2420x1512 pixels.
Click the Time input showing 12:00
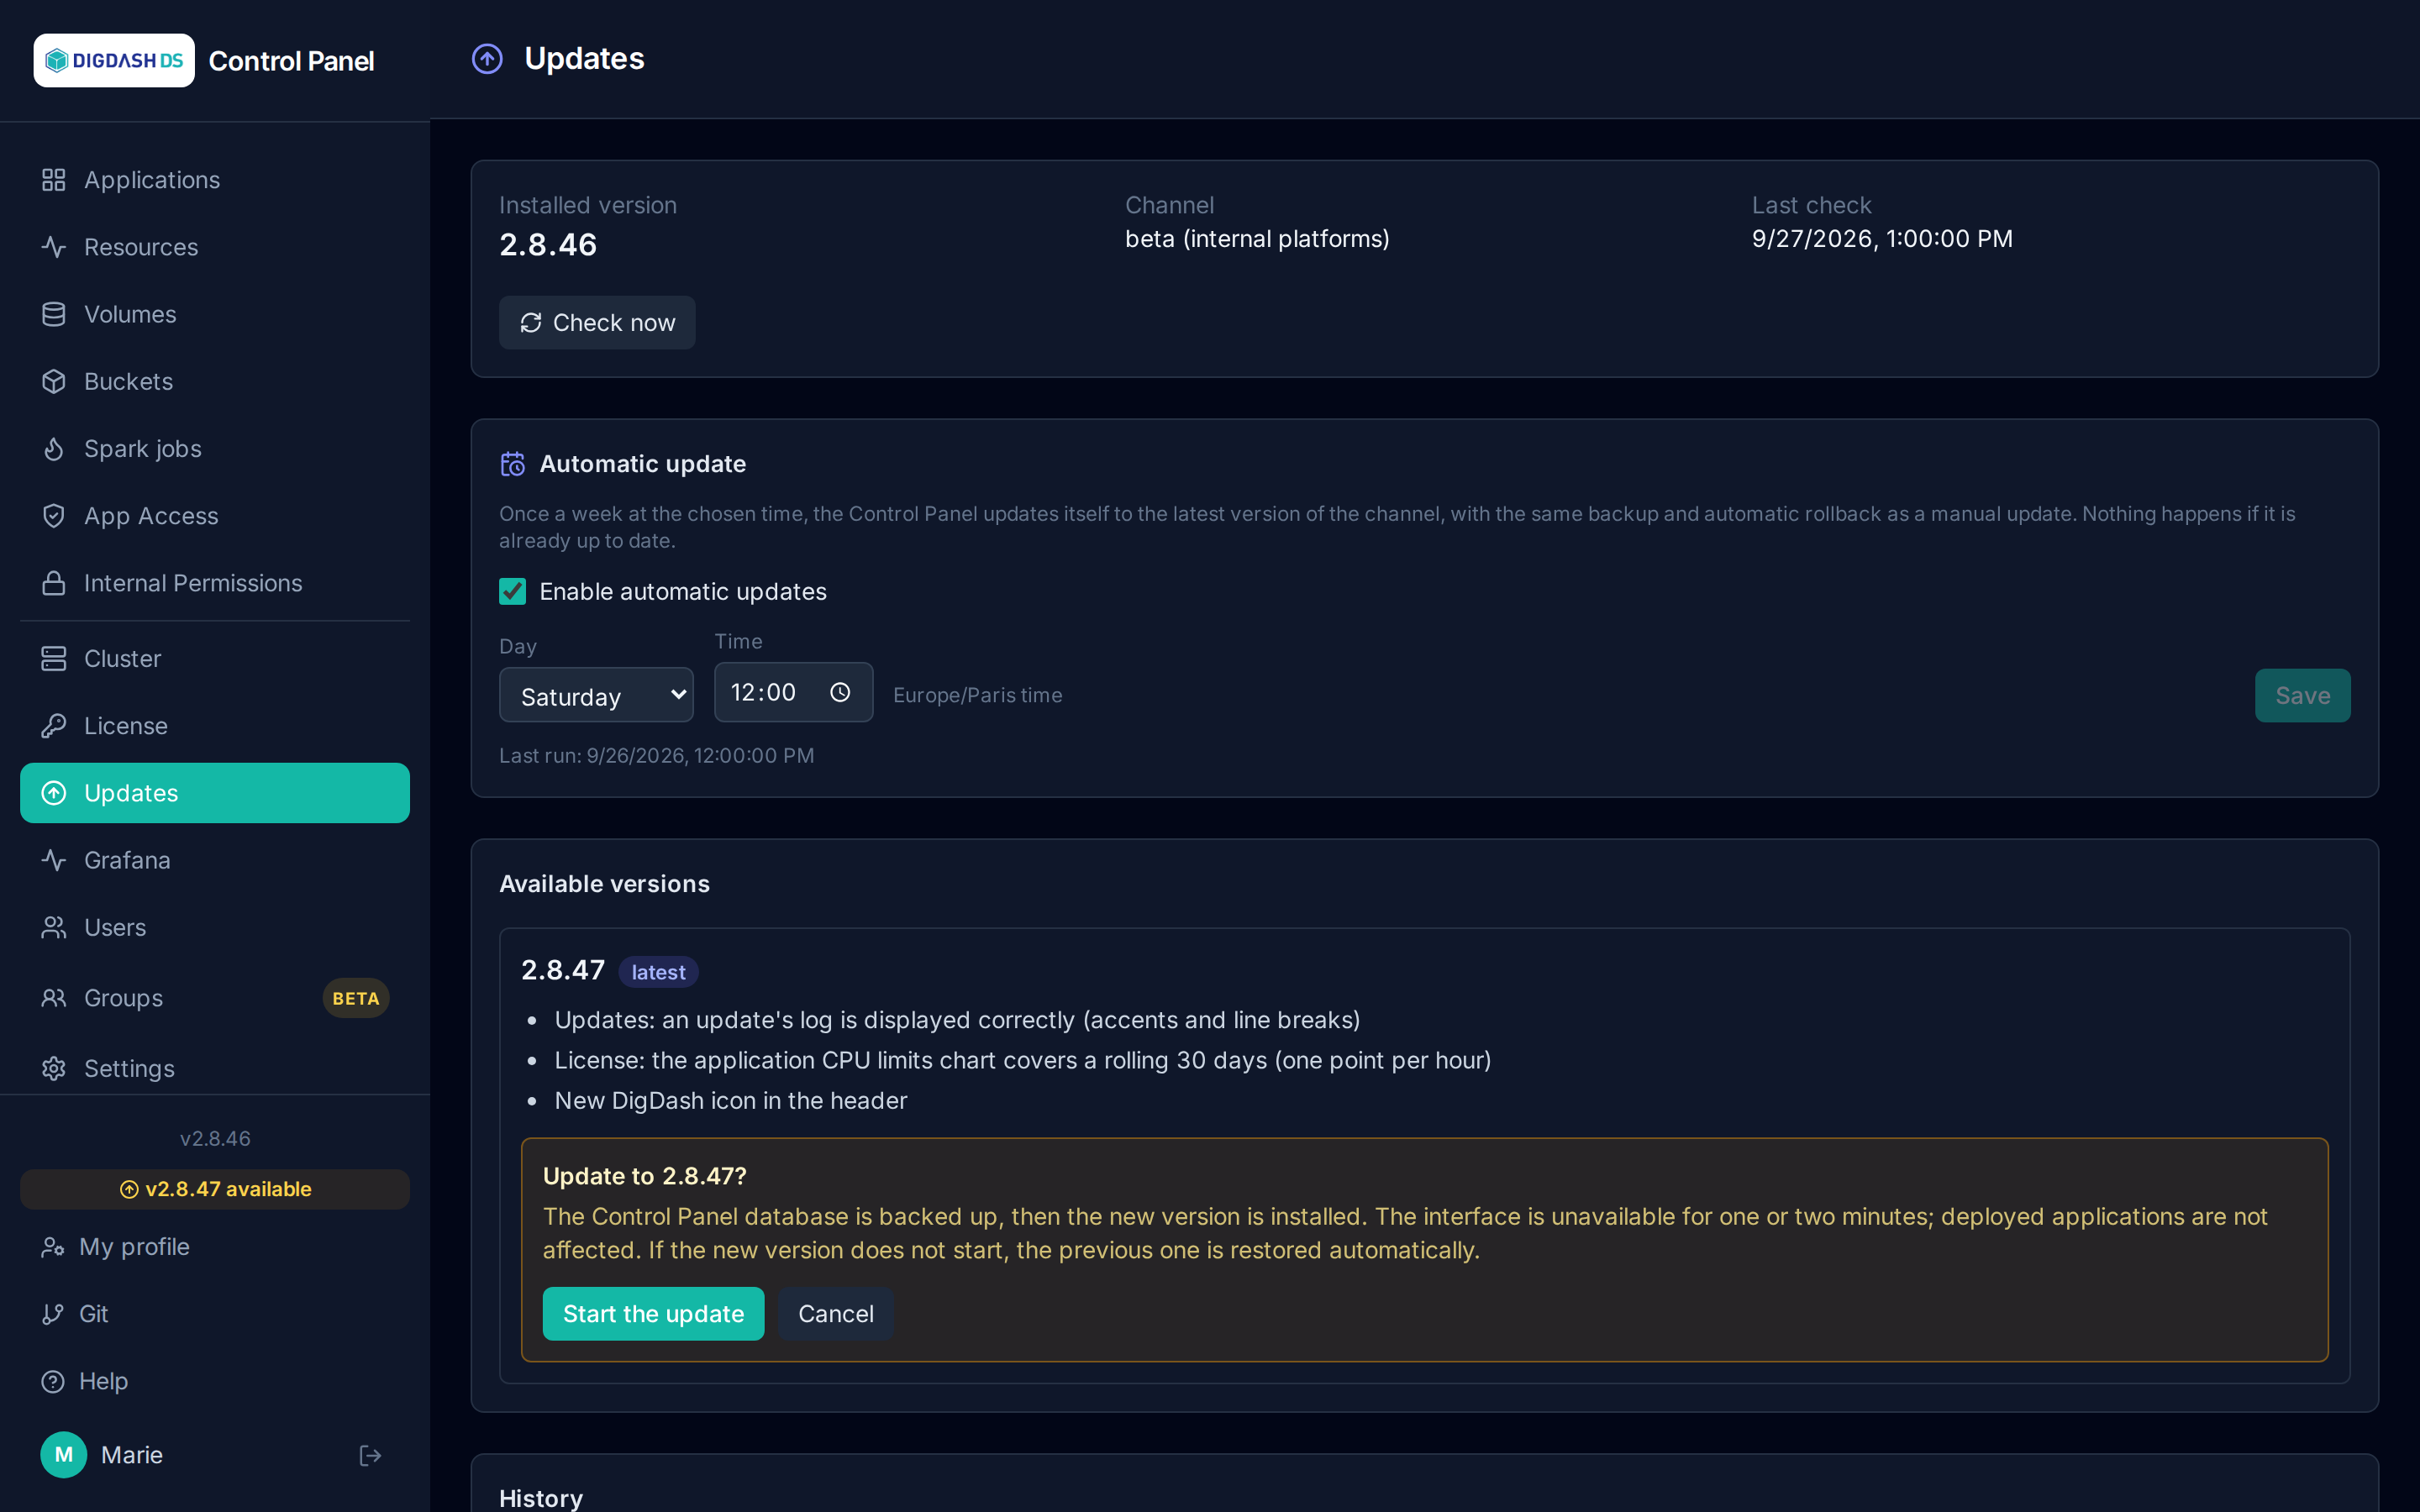coord(793,692)
